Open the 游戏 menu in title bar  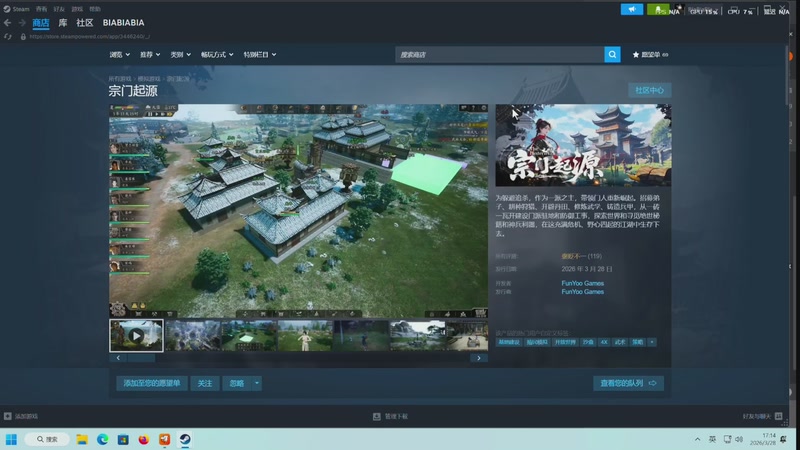(77, 9)
